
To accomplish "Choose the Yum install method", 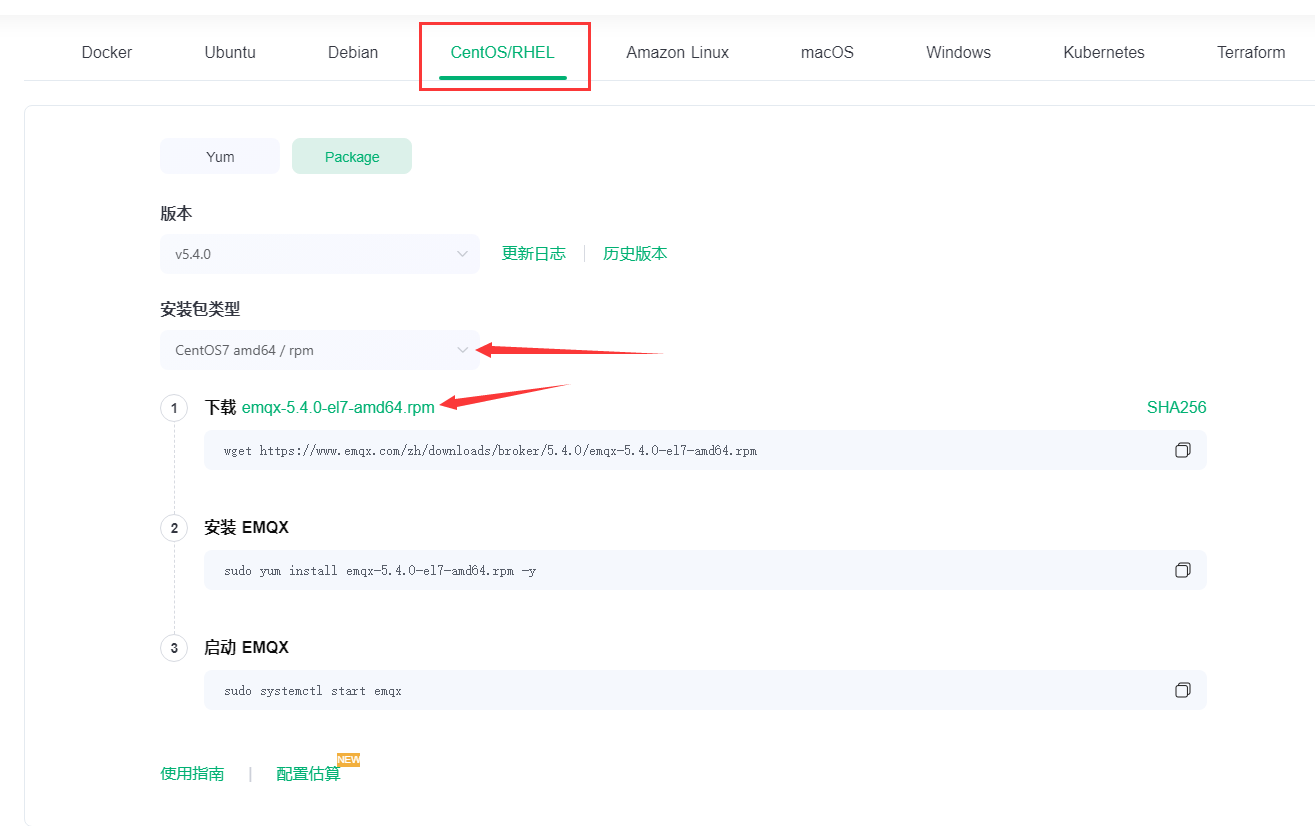I will pyautogui.click(x=220, y=156).
